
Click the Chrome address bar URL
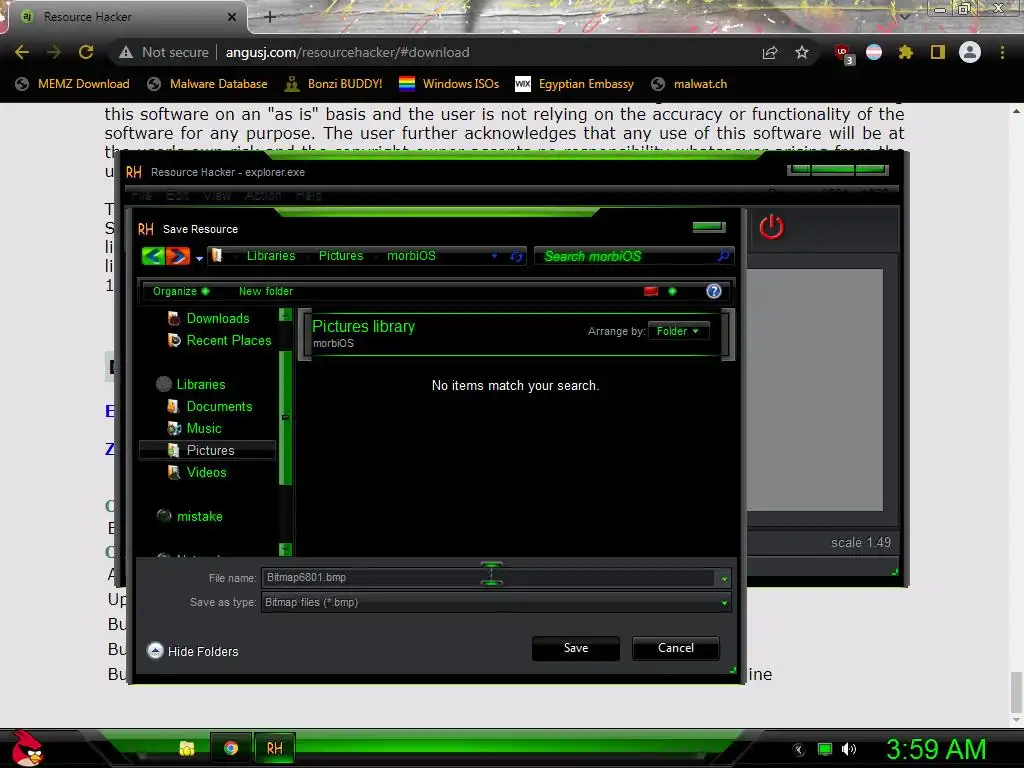click(x=347, y=52)
